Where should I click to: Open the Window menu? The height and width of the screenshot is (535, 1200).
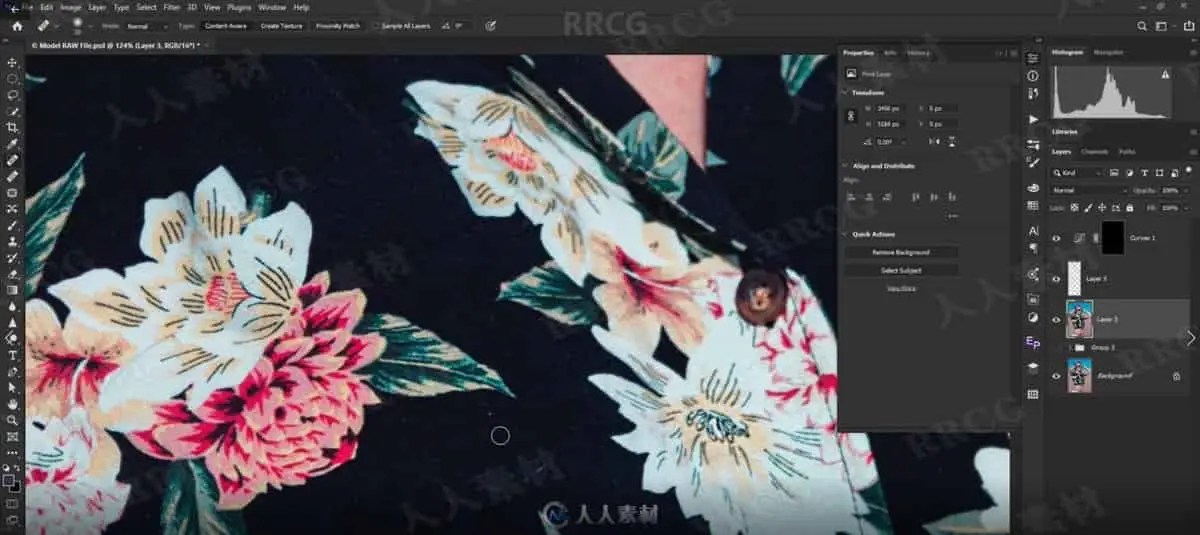click(x=272, y=7)
